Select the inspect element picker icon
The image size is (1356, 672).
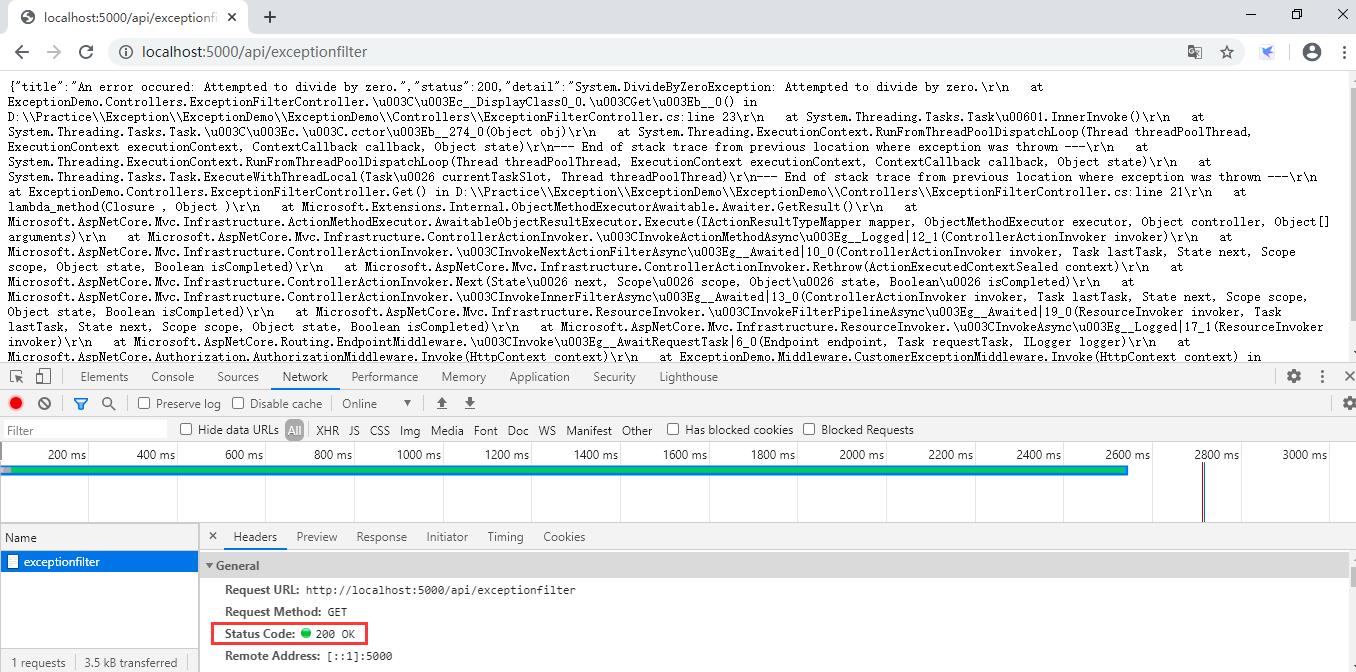[x=16, y=377]
